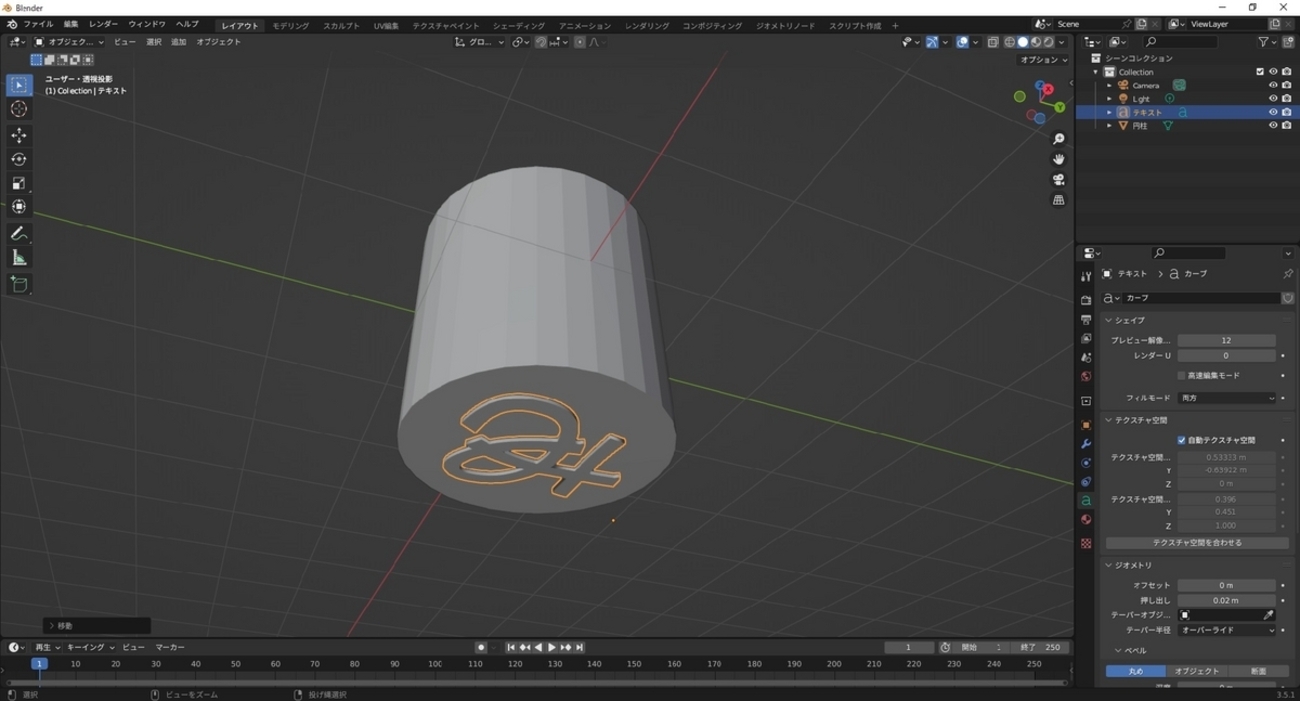Viewport: 1300px width, 701px height.
Task: Select the オブジェクト bevel mode button
Action: (1196, 671)
